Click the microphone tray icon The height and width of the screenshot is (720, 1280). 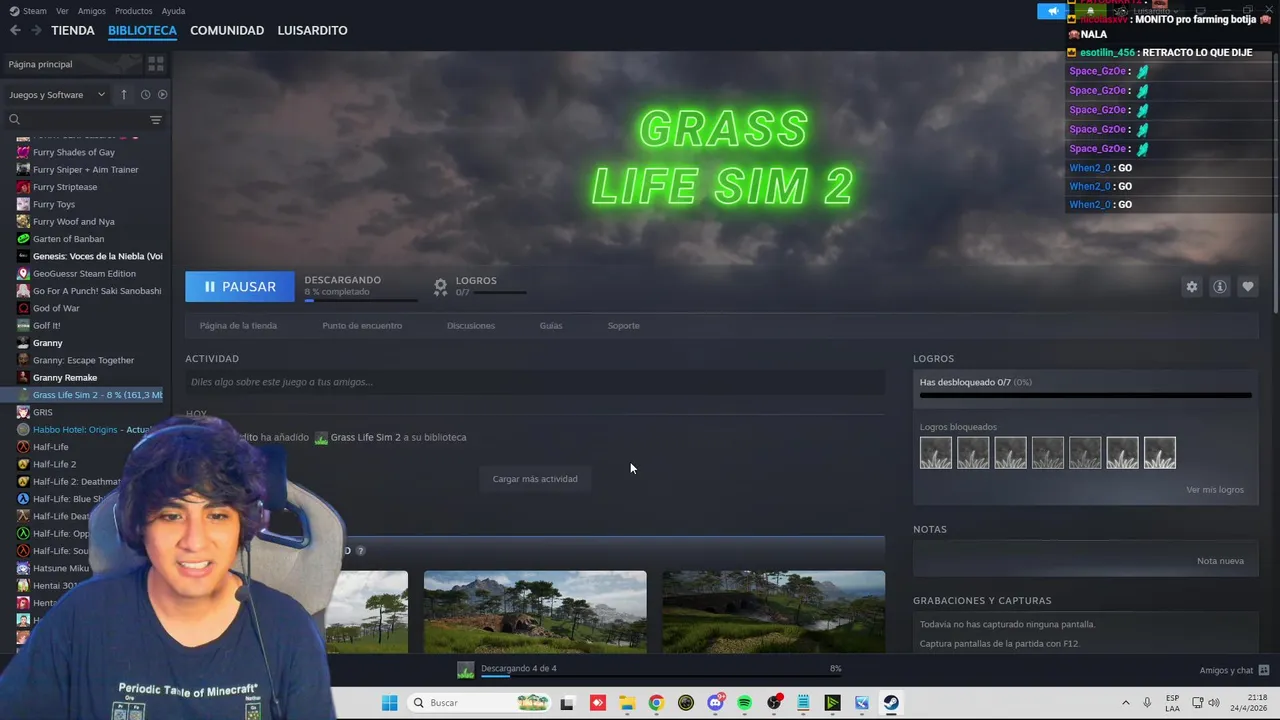pos(1147,703)
